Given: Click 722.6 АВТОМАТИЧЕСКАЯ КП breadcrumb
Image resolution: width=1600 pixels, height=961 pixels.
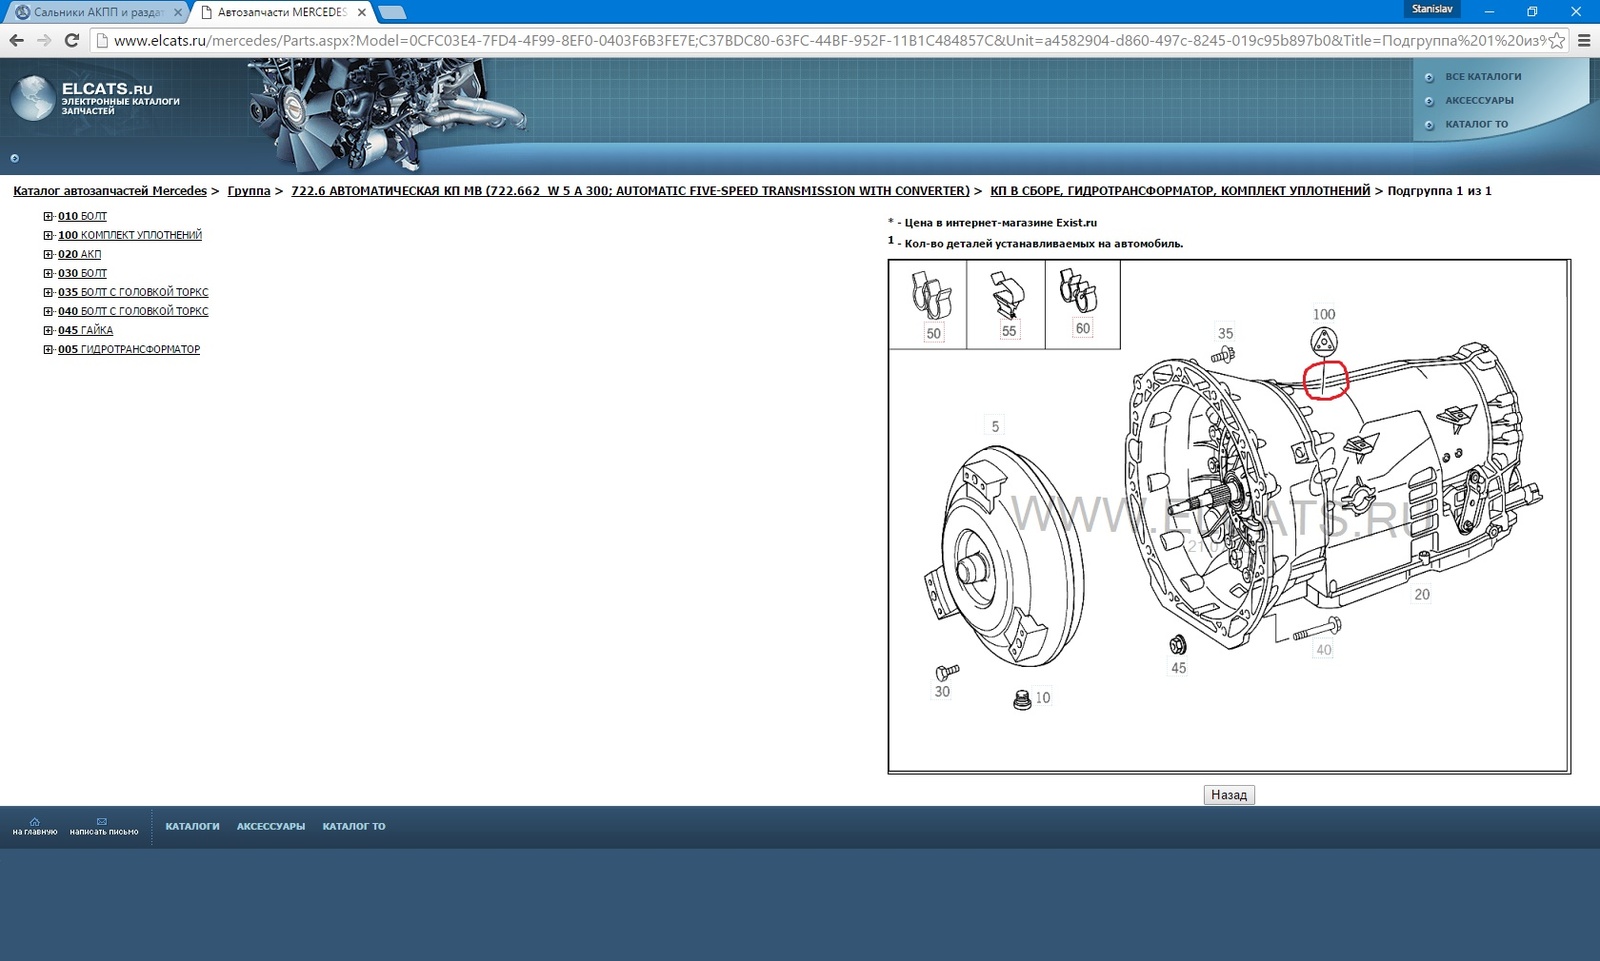Looking at the screenshot, I should pos(630,190).
